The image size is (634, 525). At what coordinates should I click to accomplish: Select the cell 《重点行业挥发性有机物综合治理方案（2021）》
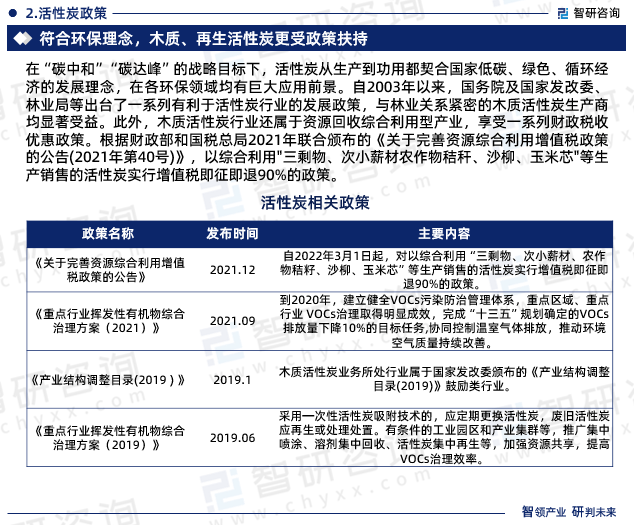pos(108,321)
